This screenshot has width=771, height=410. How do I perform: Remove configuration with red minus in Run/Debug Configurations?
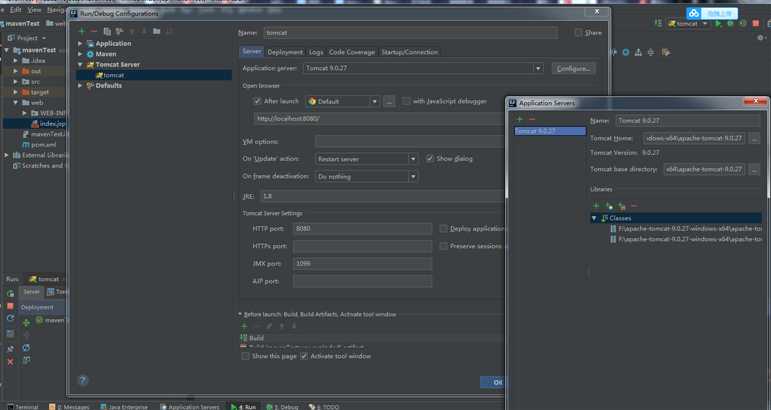tap(94, 31)
